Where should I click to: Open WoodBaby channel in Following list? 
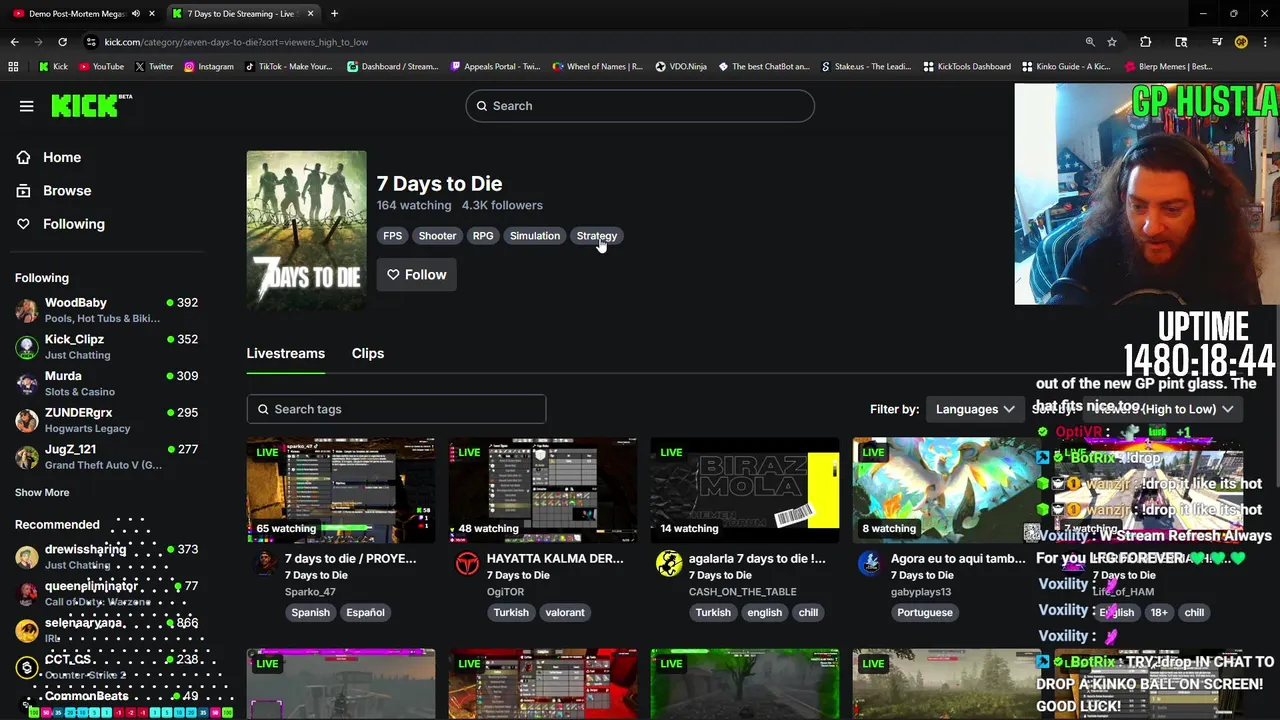click(106, 310)
